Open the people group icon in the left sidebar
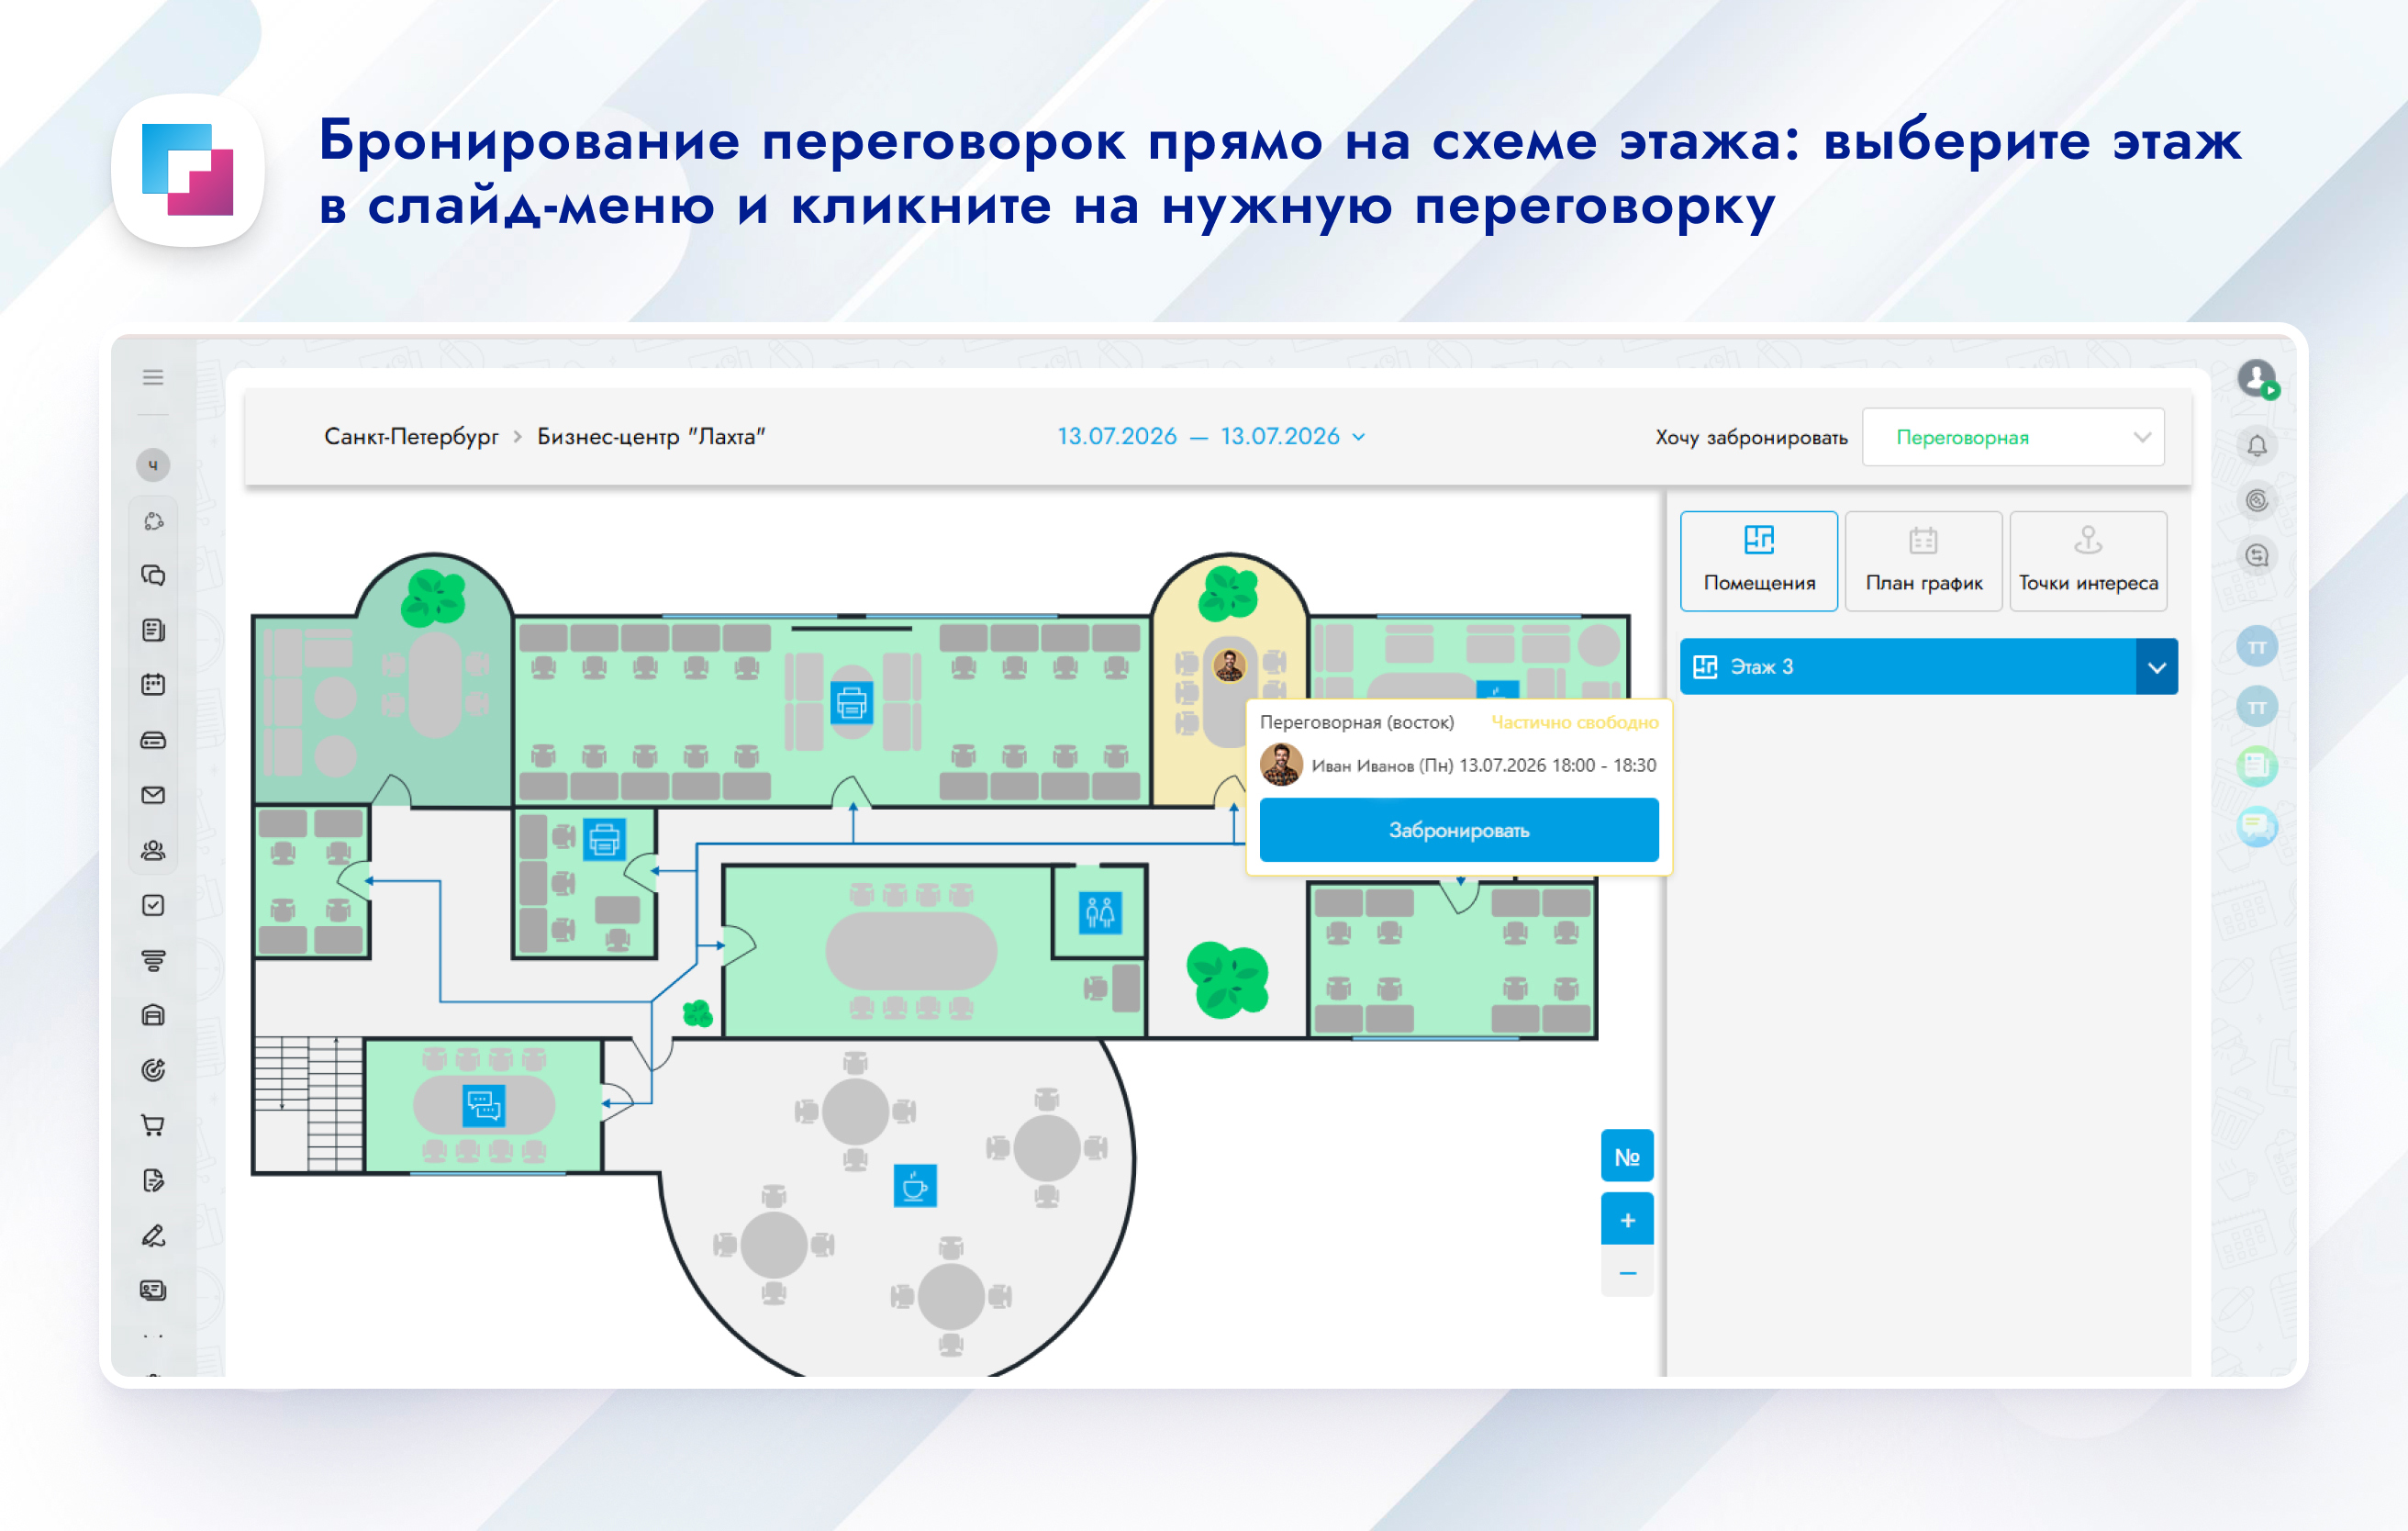This screenshot has width=2408, height=1531. pos(153,850)
